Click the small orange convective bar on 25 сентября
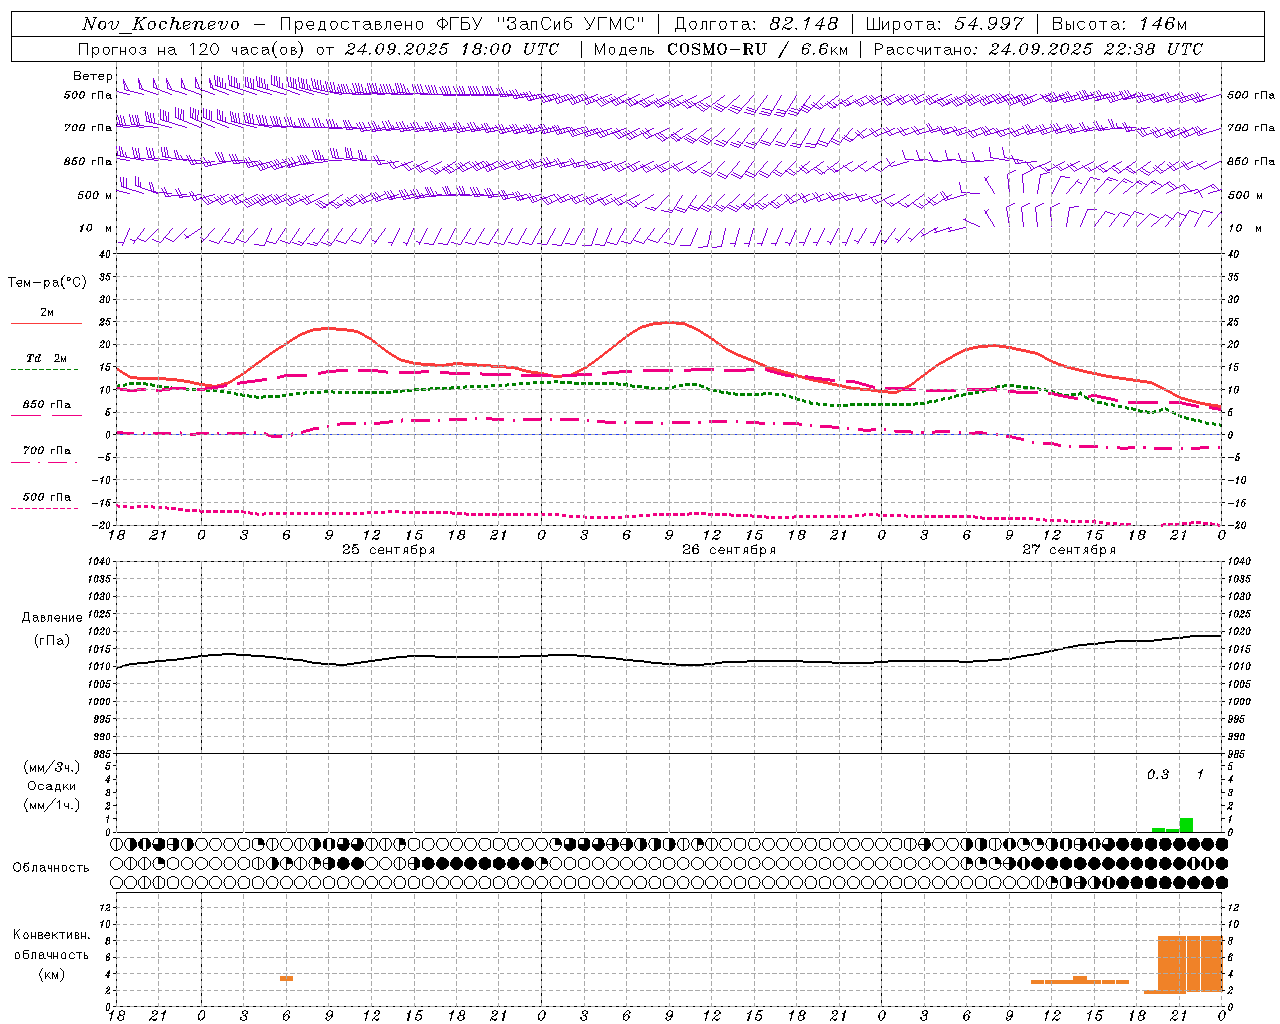Viewport: 1280px width, 1024px height. 286,978
